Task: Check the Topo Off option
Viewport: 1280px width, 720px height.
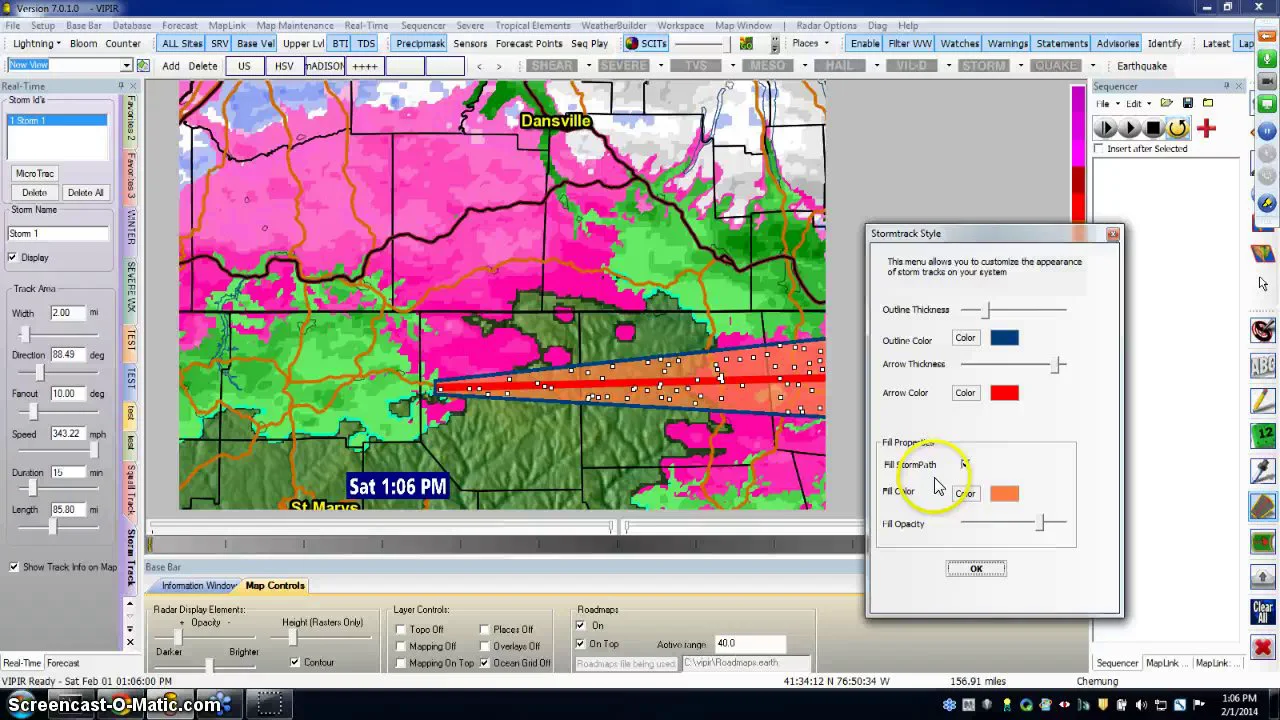Action: pyautogui.click(x=400, y=630)
